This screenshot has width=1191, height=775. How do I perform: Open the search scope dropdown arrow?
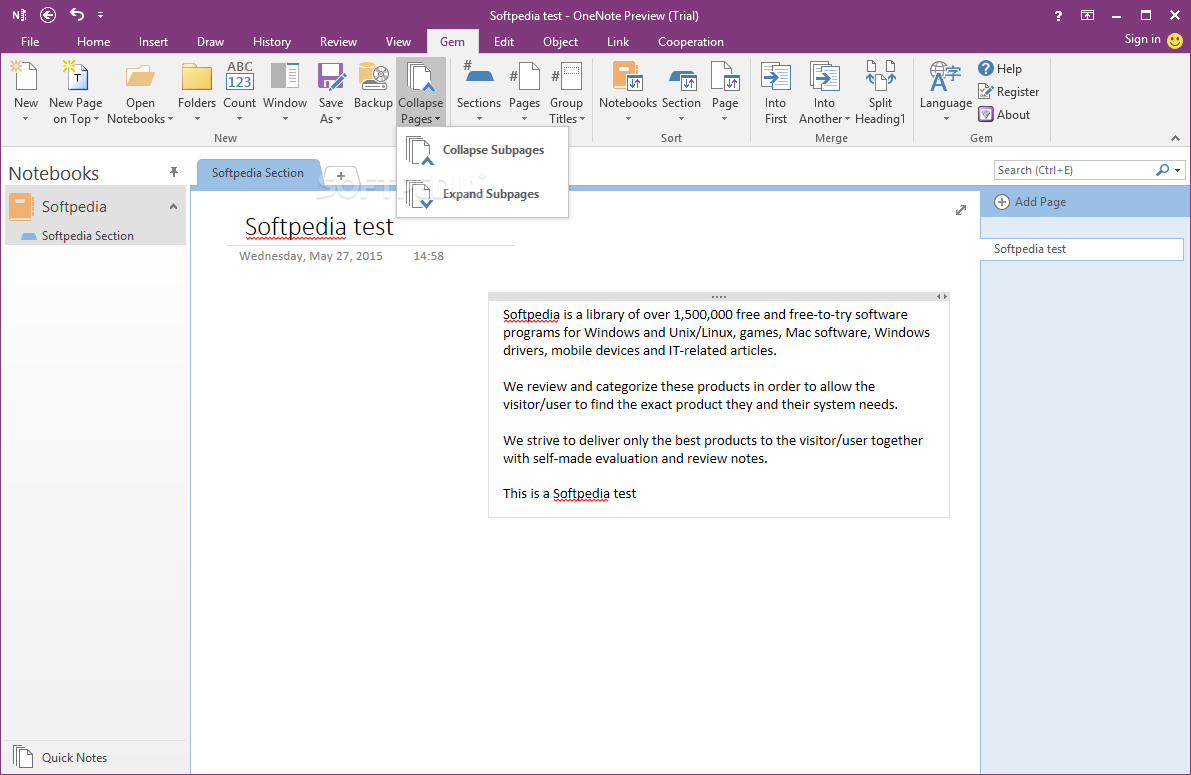coord(1178,170)
